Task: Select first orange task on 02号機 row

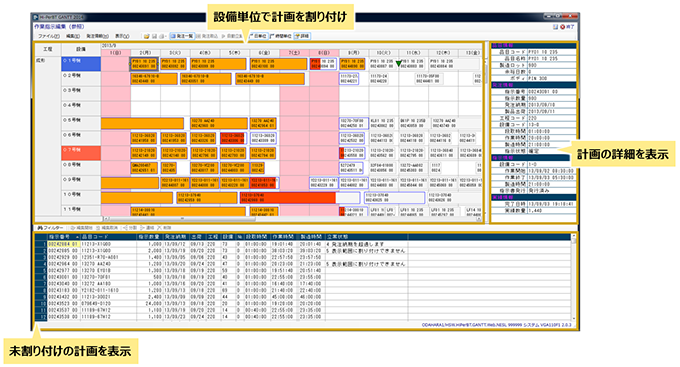Action: point(154,79)
